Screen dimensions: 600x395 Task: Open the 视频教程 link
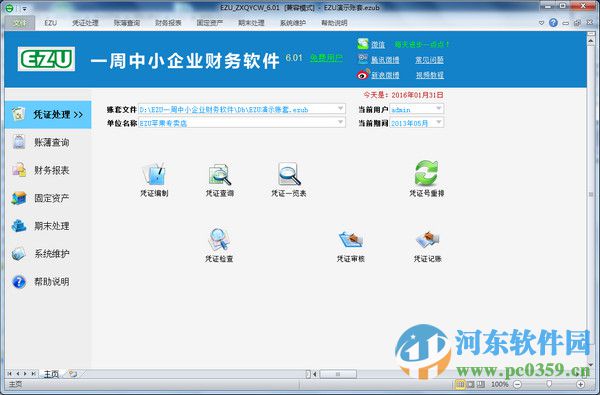430,75
